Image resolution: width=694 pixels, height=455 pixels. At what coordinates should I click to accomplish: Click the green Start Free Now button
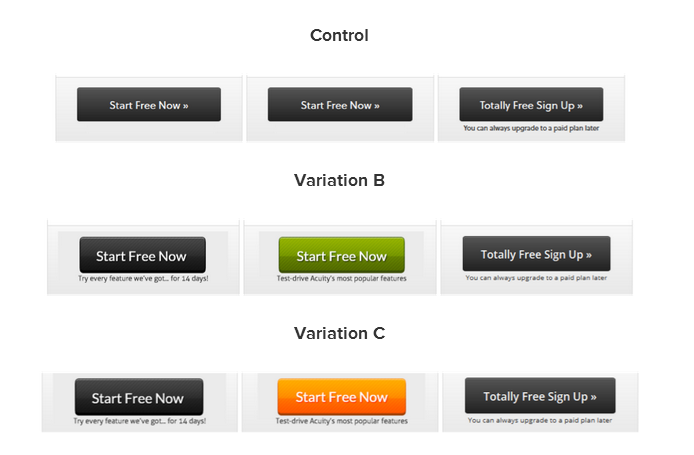tap(342, 255)
